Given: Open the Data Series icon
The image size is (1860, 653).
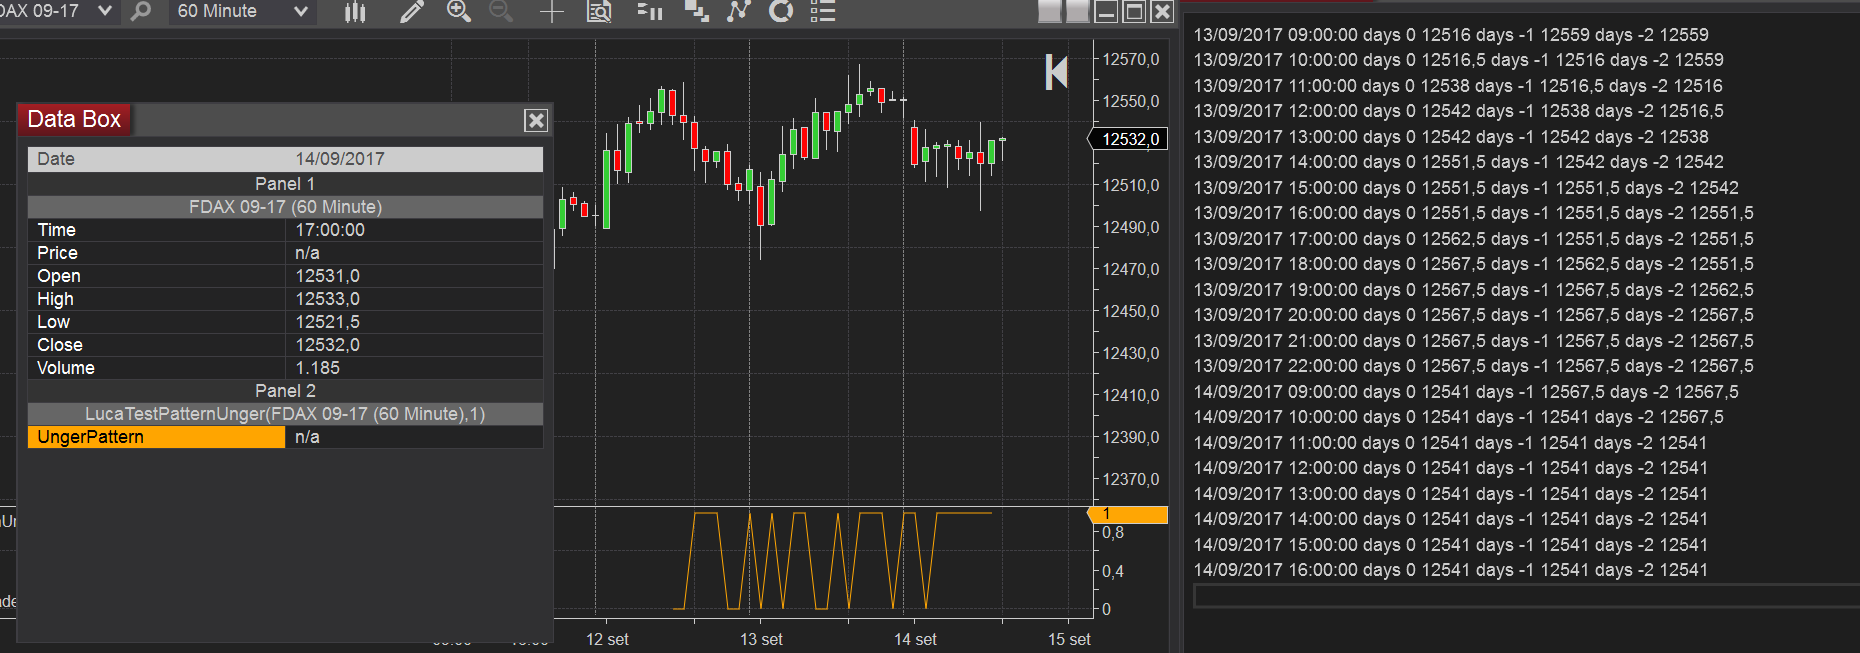Looking at the screenshot, I should 696,11.
